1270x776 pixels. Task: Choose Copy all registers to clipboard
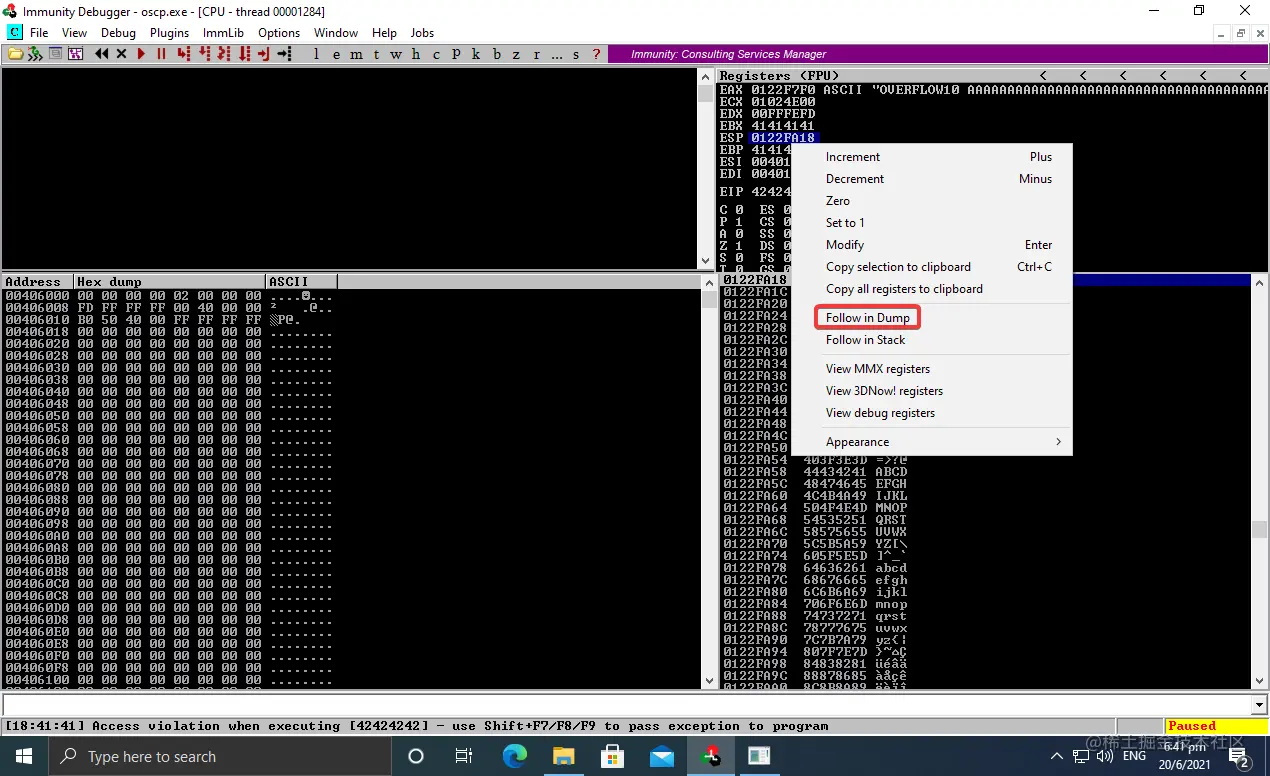pyautogui.click(x=904, y=289)
